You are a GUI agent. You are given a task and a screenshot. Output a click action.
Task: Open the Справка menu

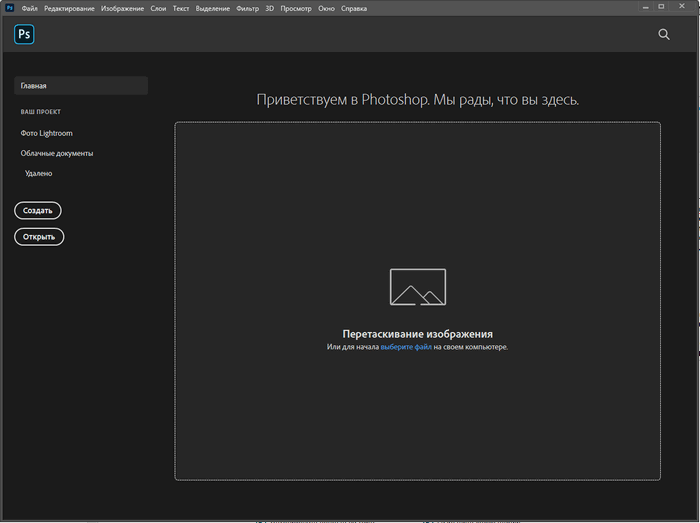tap(354, 8)
